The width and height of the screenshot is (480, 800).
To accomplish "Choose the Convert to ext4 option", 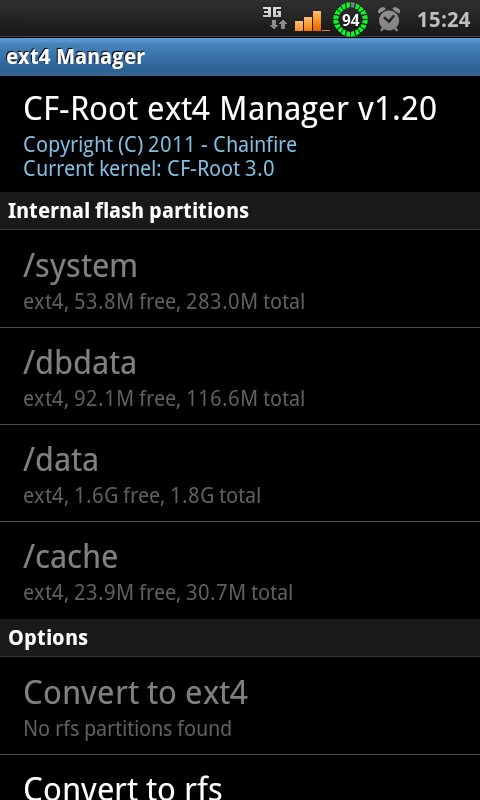I will point(240,706).
